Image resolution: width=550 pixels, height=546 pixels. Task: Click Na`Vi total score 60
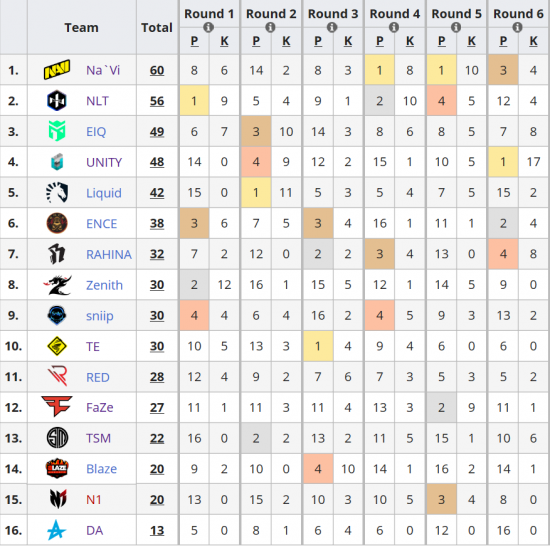tap(157, 70)
